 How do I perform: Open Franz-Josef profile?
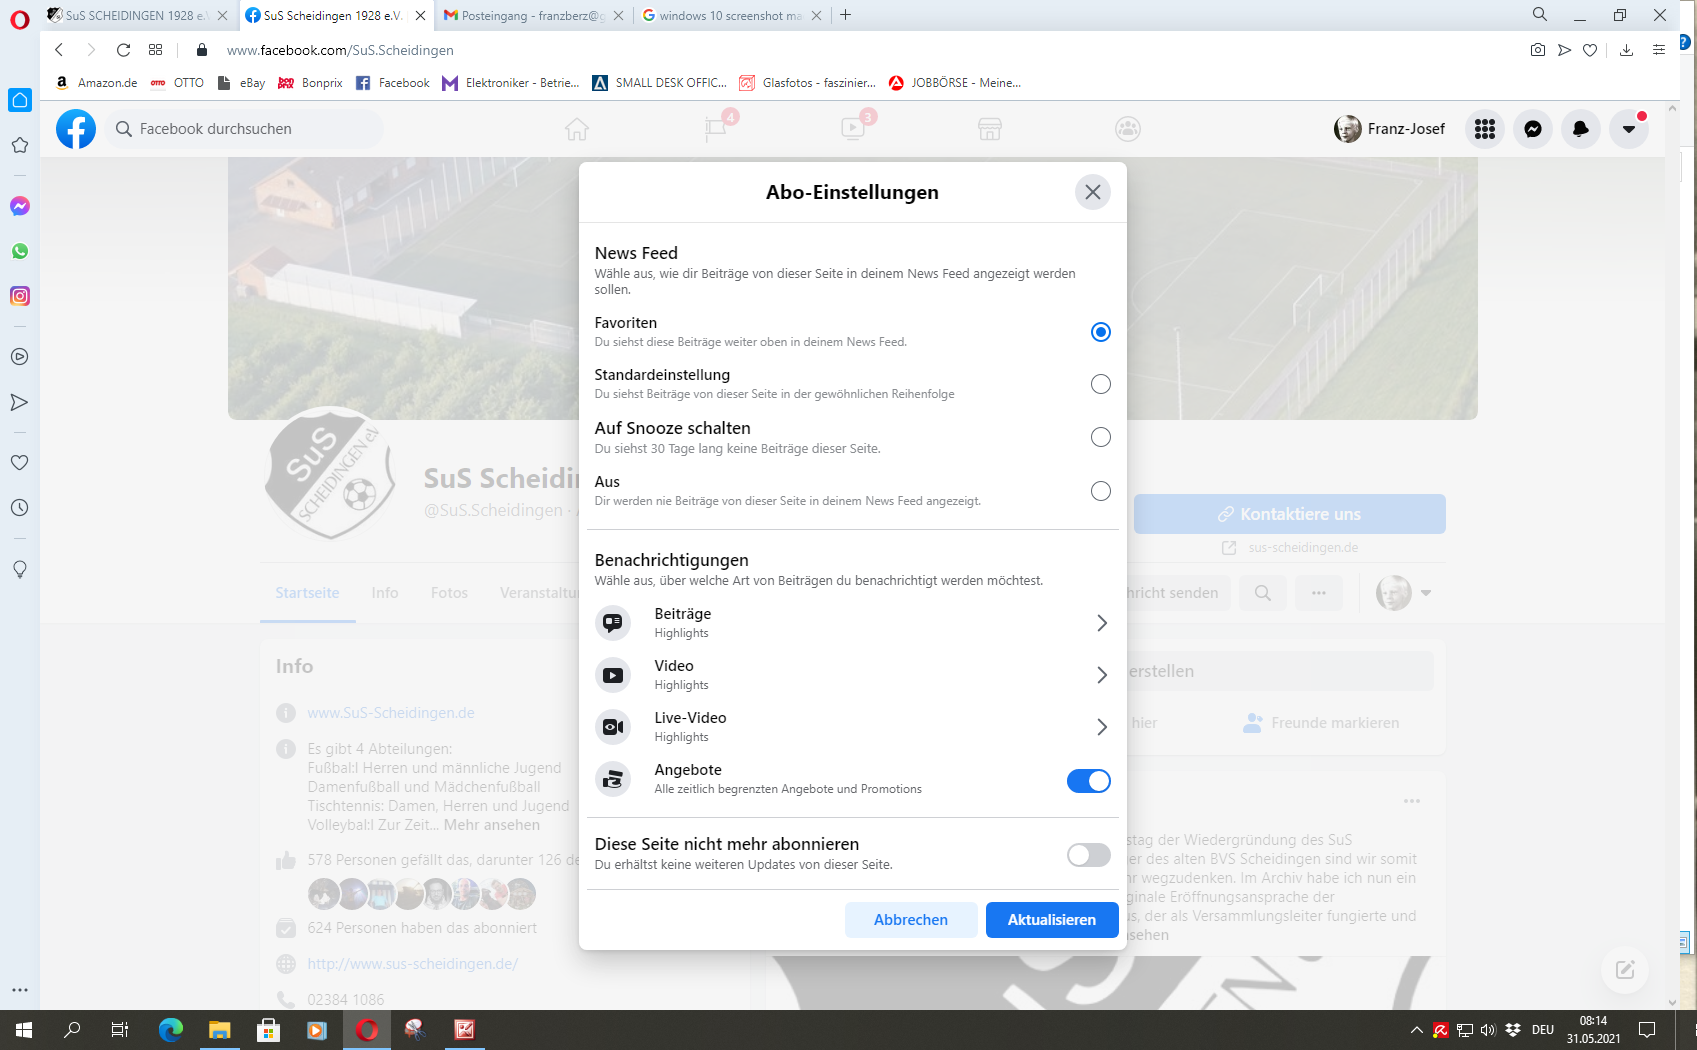[x=1390, y=129]
